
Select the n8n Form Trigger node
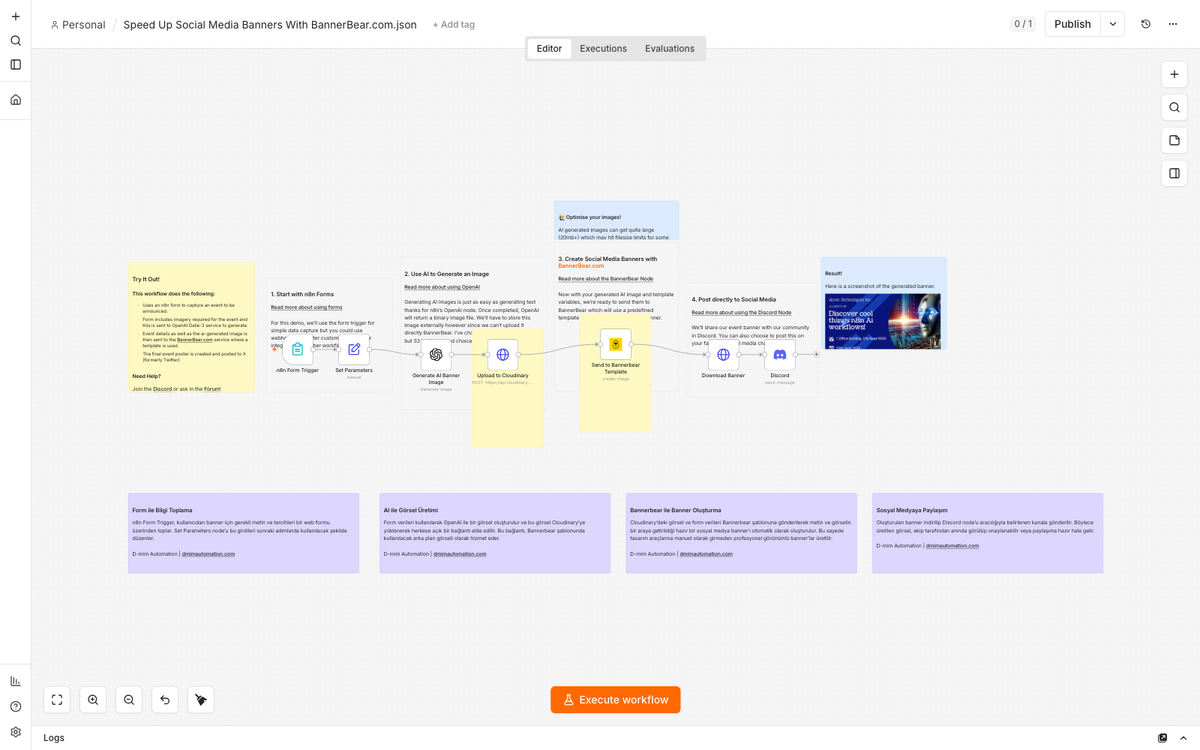pyautogui.click(x=297, y=350)
